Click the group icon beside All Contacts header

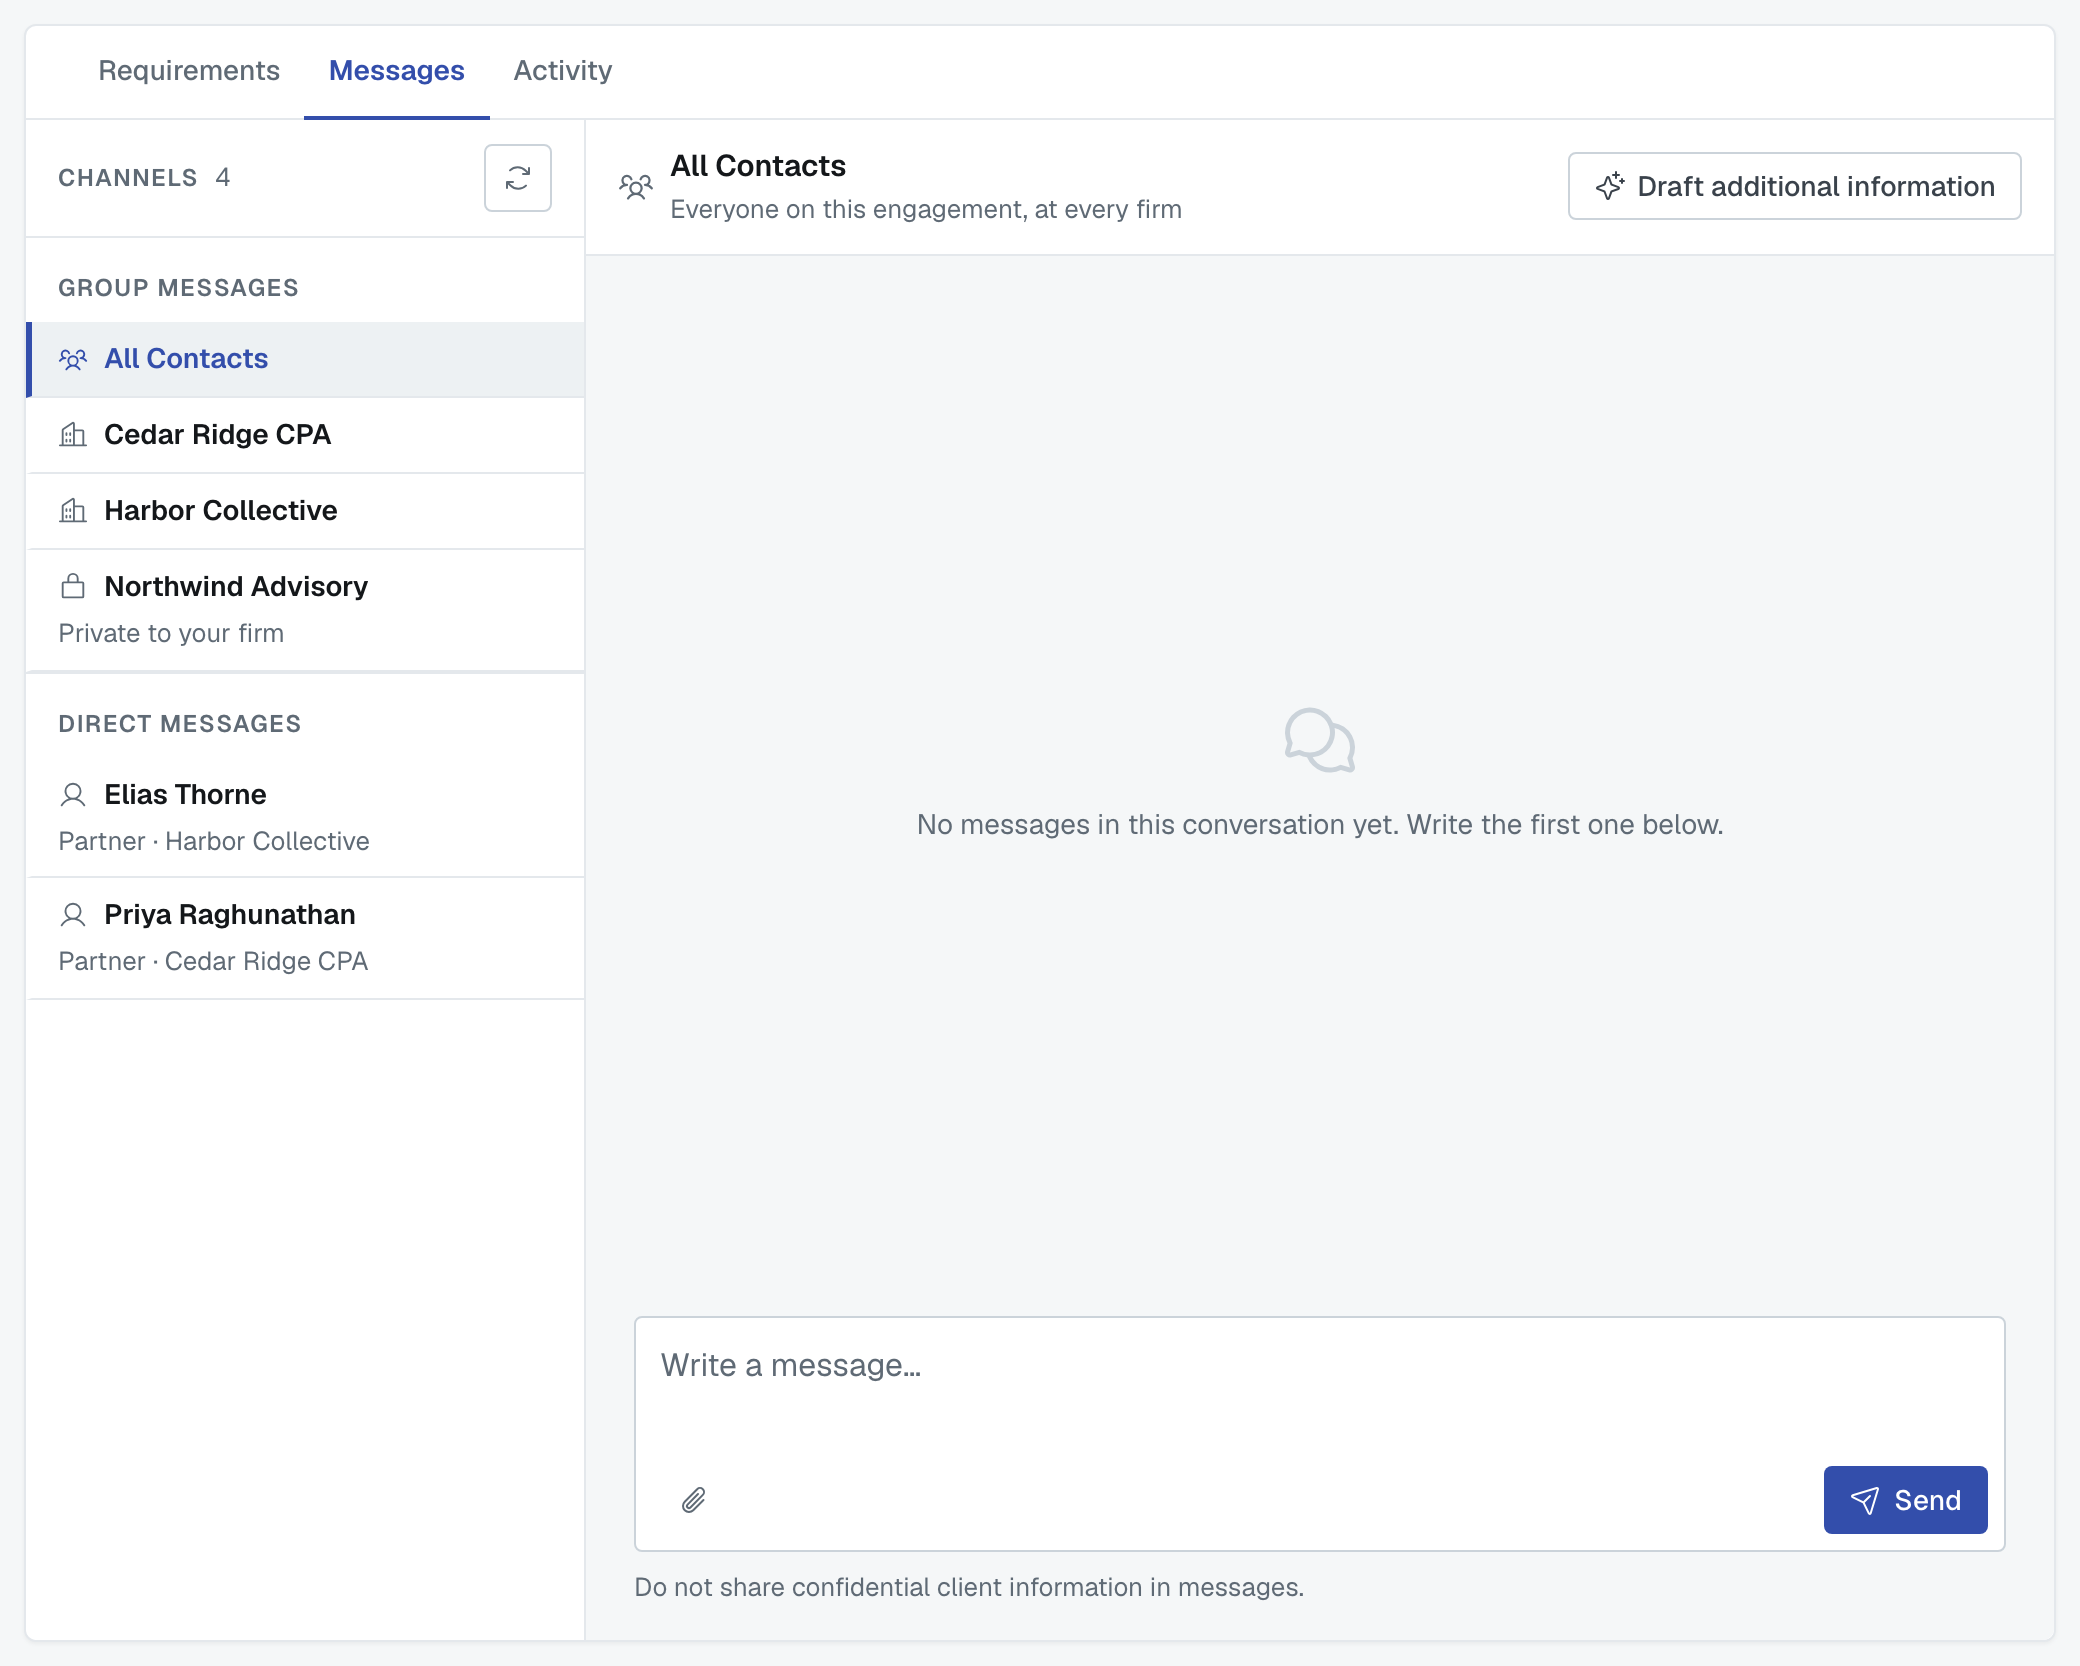click(636, 187)
